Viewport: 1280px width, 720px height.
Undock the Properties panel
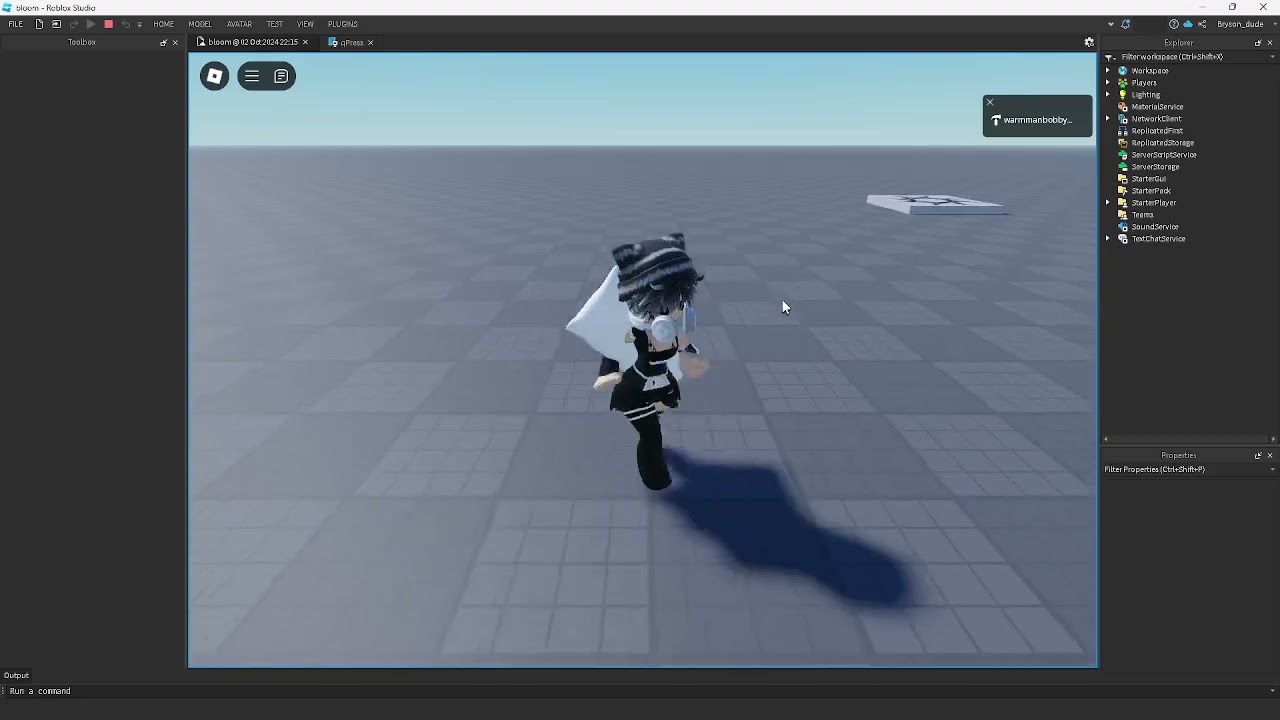coord(1258,455)
